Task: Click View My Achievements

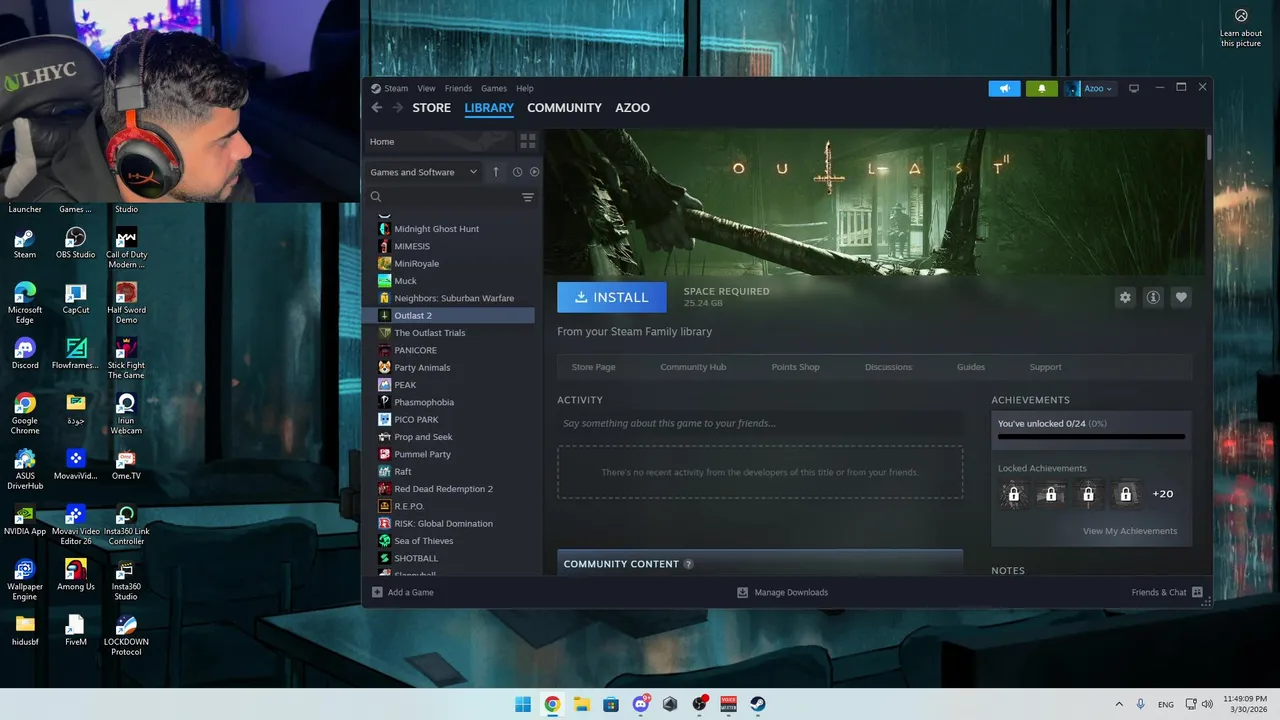Action: coord(1130,531)
